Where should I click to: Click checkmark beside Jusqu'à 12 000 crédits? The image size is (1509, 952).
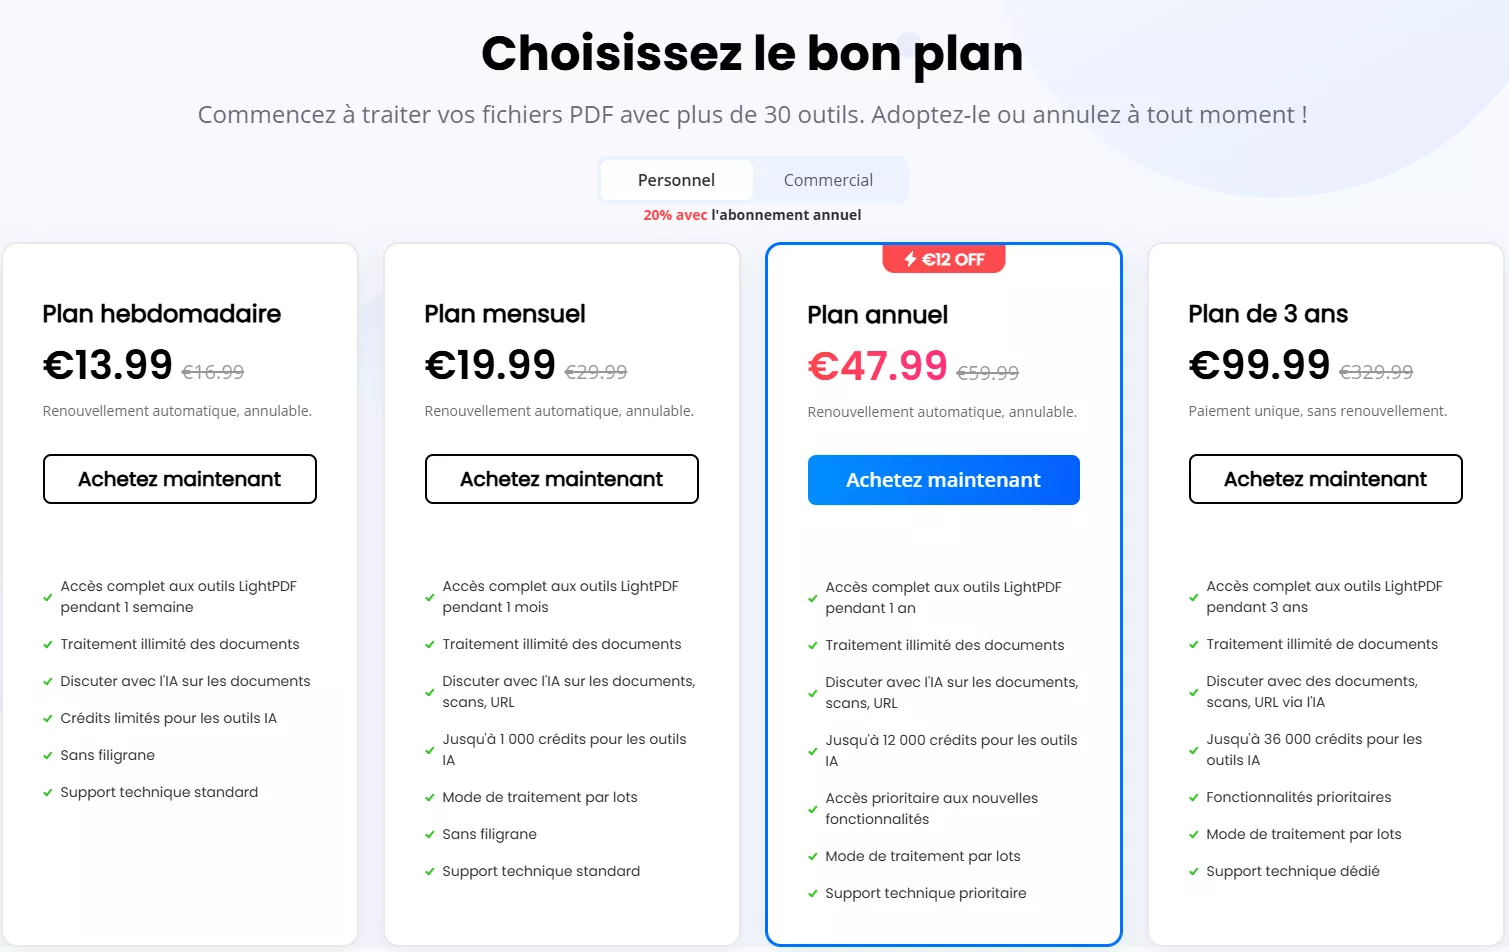click(813, 751)
